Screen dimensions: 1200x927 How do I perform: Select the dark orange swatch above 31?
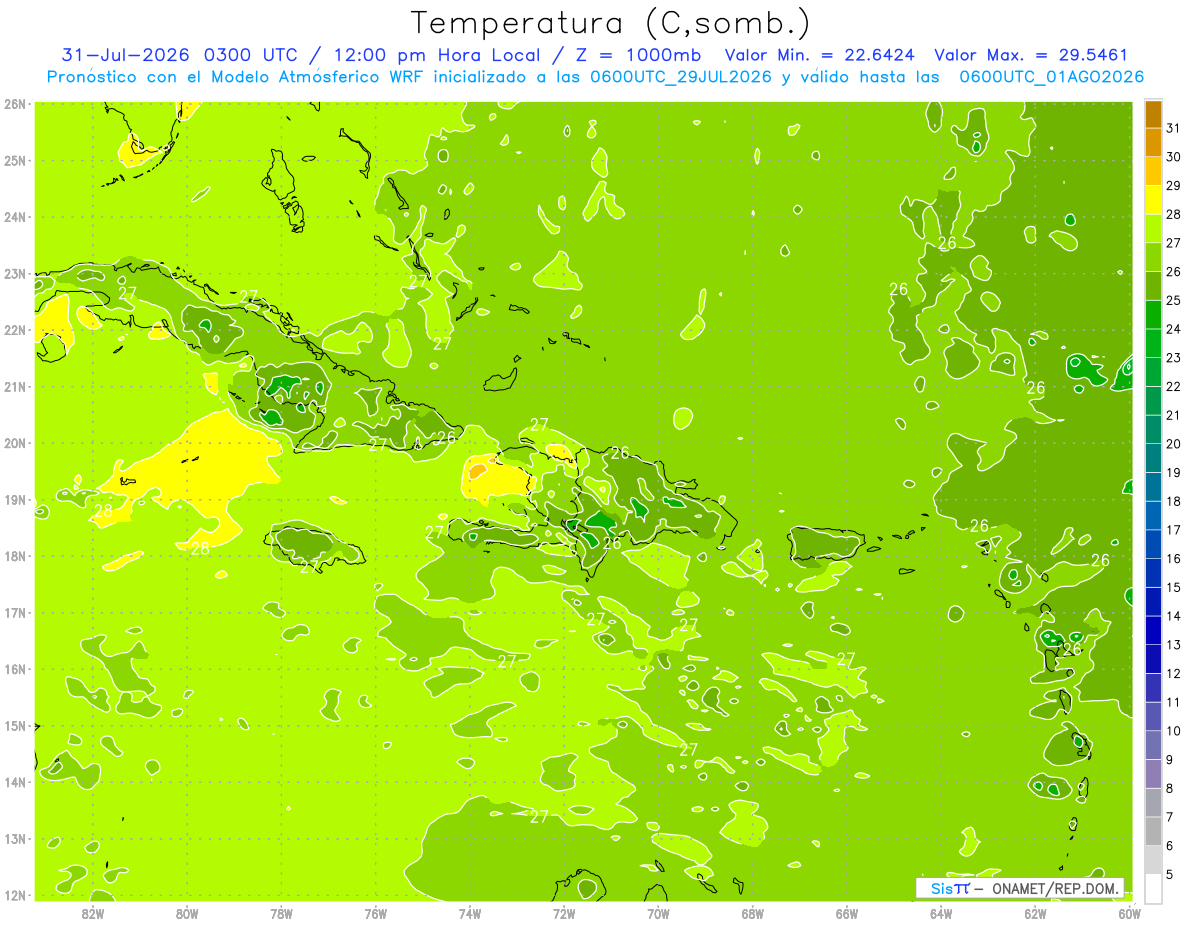1153,114
